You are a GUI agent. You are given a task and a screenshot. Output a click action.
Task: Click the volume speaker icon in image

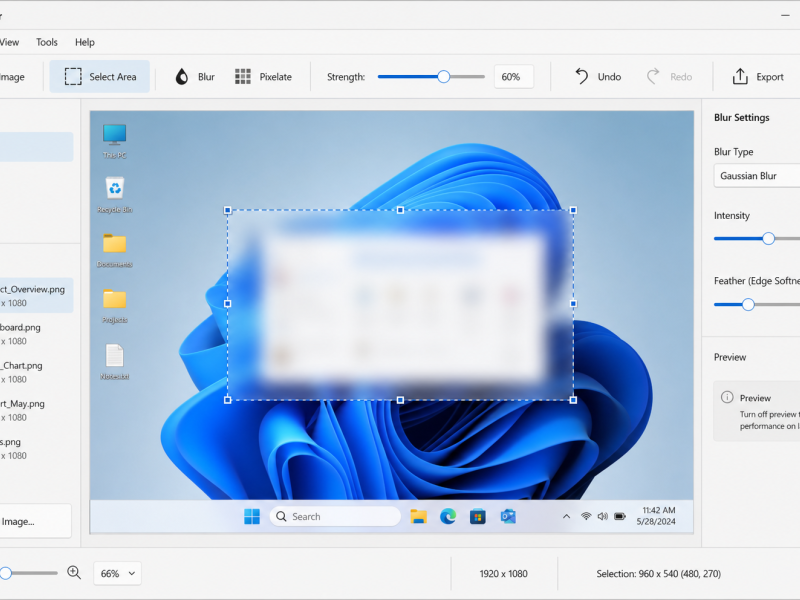[603, 516]
